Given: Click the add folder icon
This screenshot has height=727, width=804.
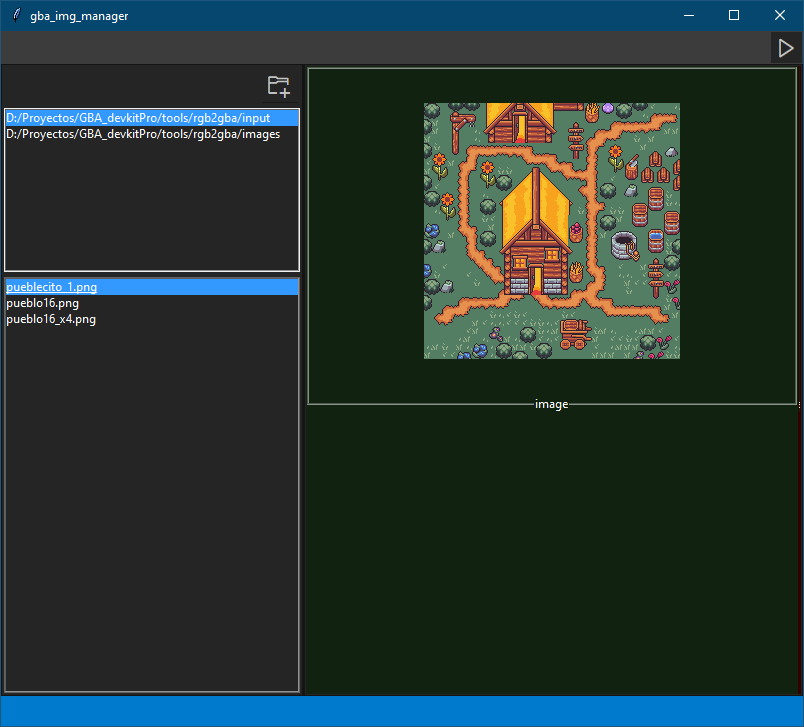Looking at the screenshot, I should pyautogui.click(x=279, y=86).
